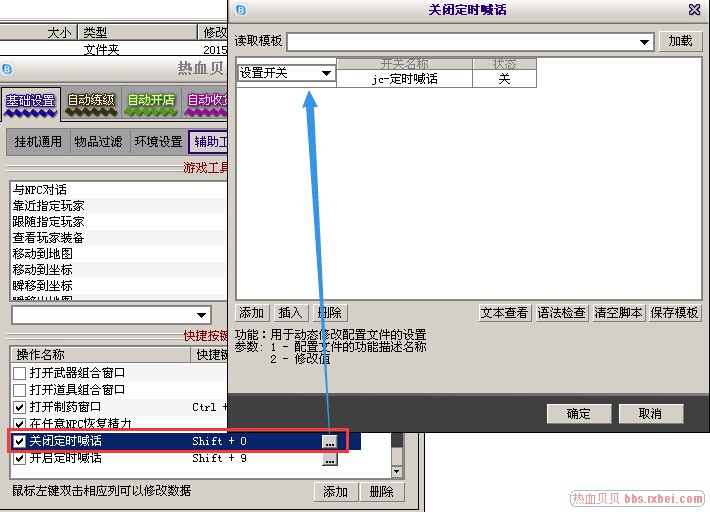Click the 确定 confirm button
710x512 pixels.
click(578, 414)
